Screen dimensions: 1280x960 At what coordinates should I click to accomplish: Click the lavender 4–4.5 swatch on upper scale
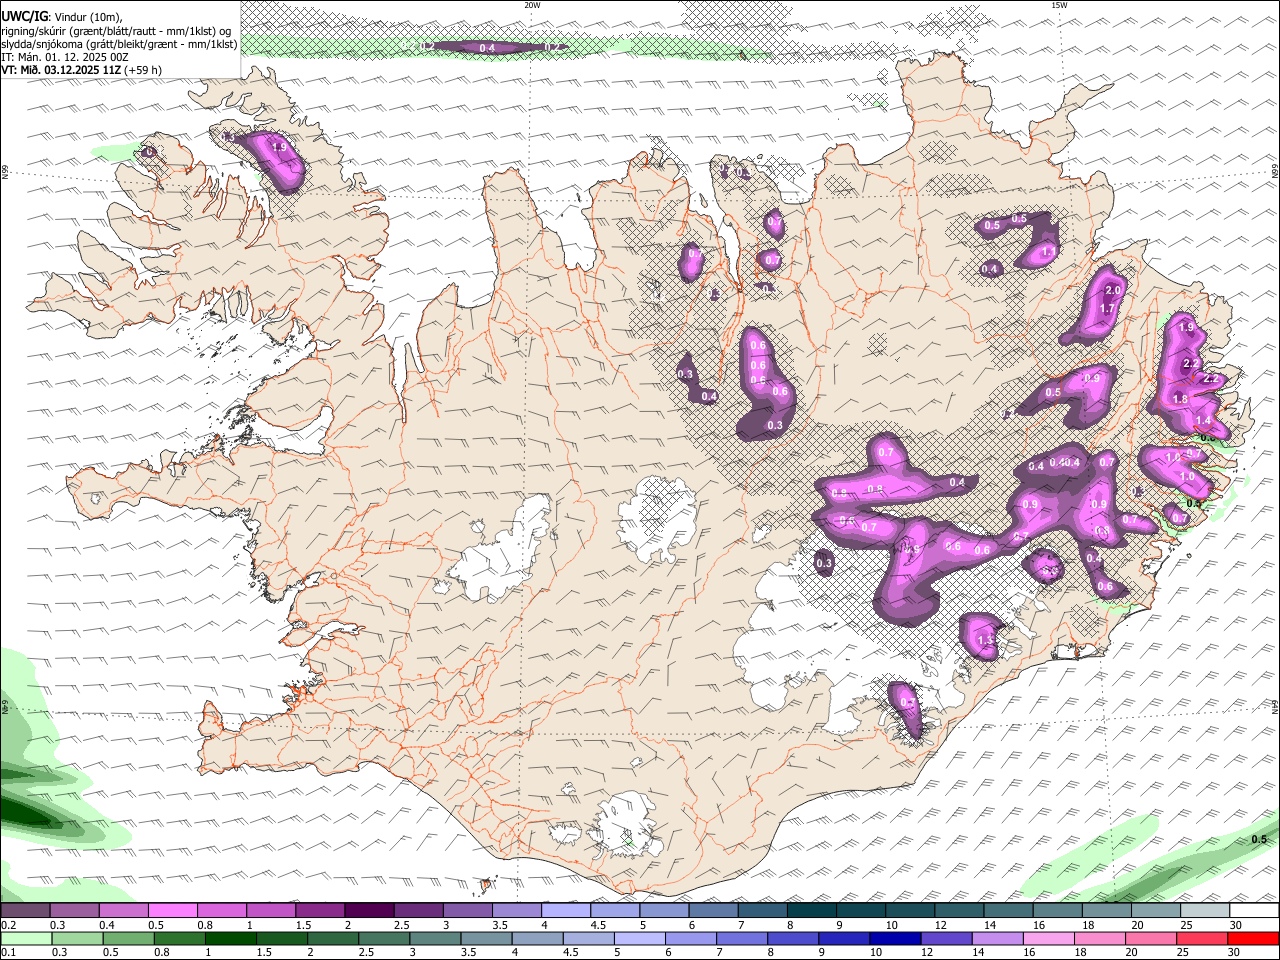(564, 911)
